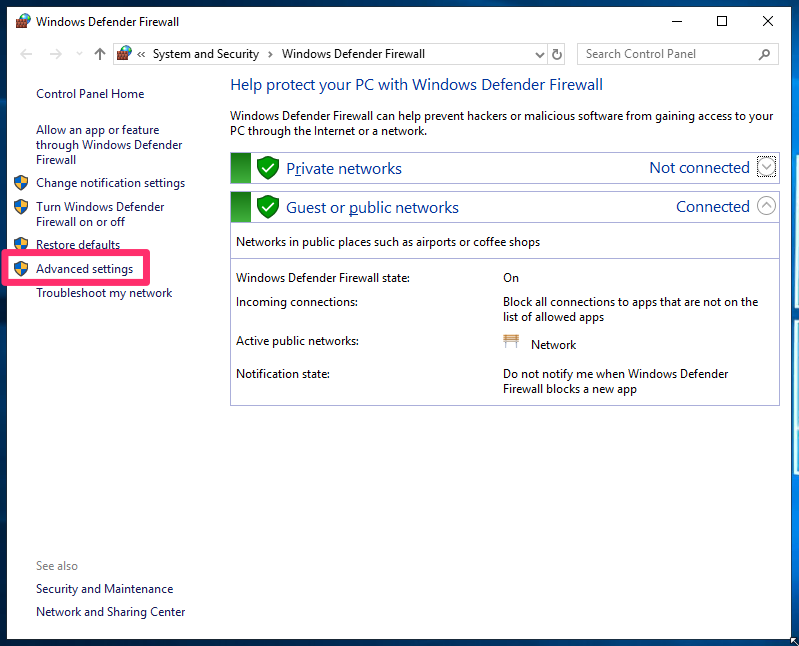Screen dimensions: 799x646
Task: Click Windows Defender Firewall breadcrumb
Action: (353, 54)
